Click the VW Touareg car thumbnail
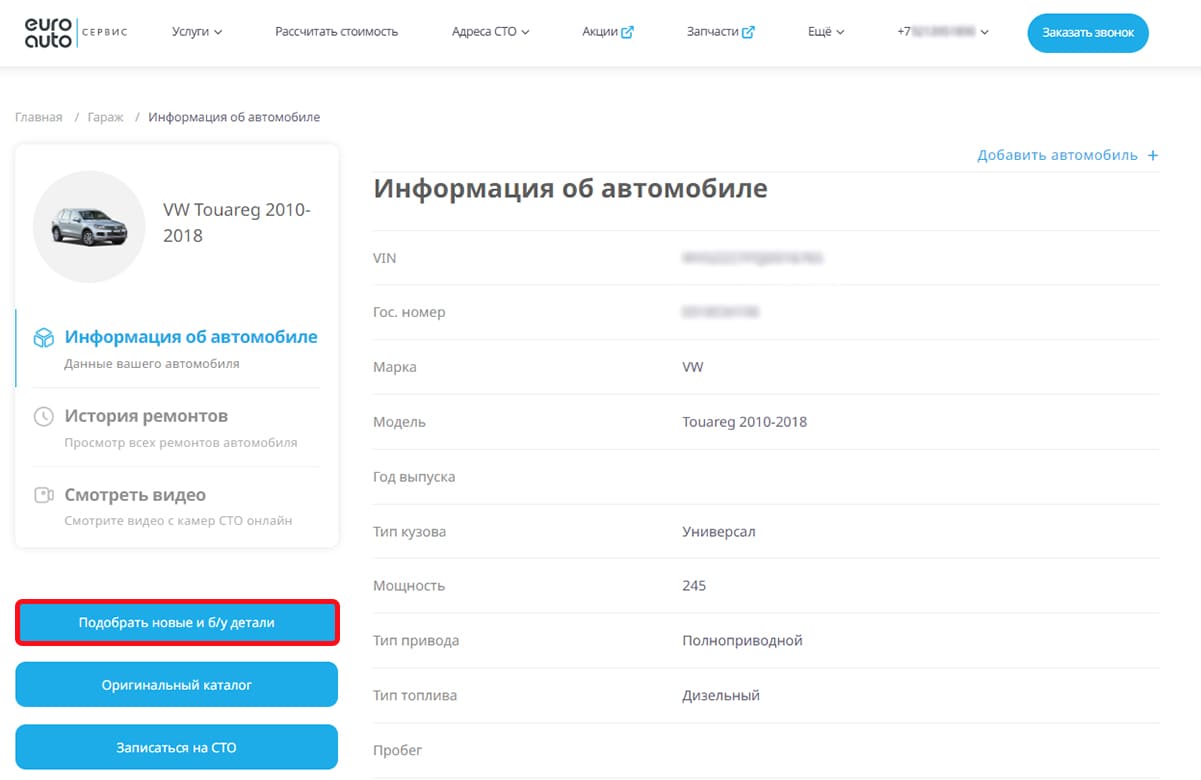 pyautogui.click(x=89, y=226)
